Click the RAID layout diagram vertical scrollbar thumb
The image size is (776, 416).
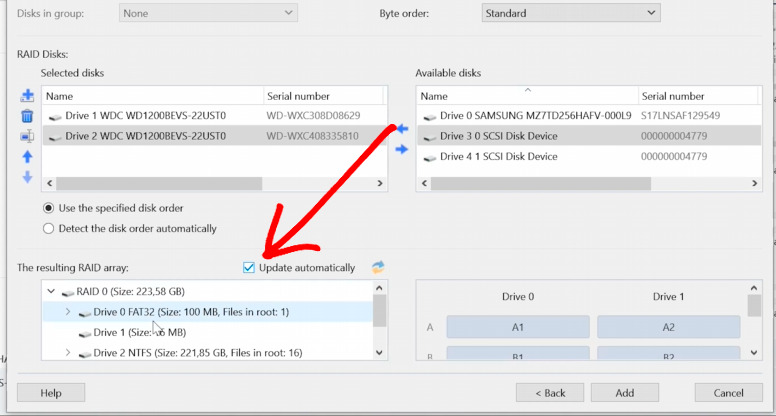(754, 306)
